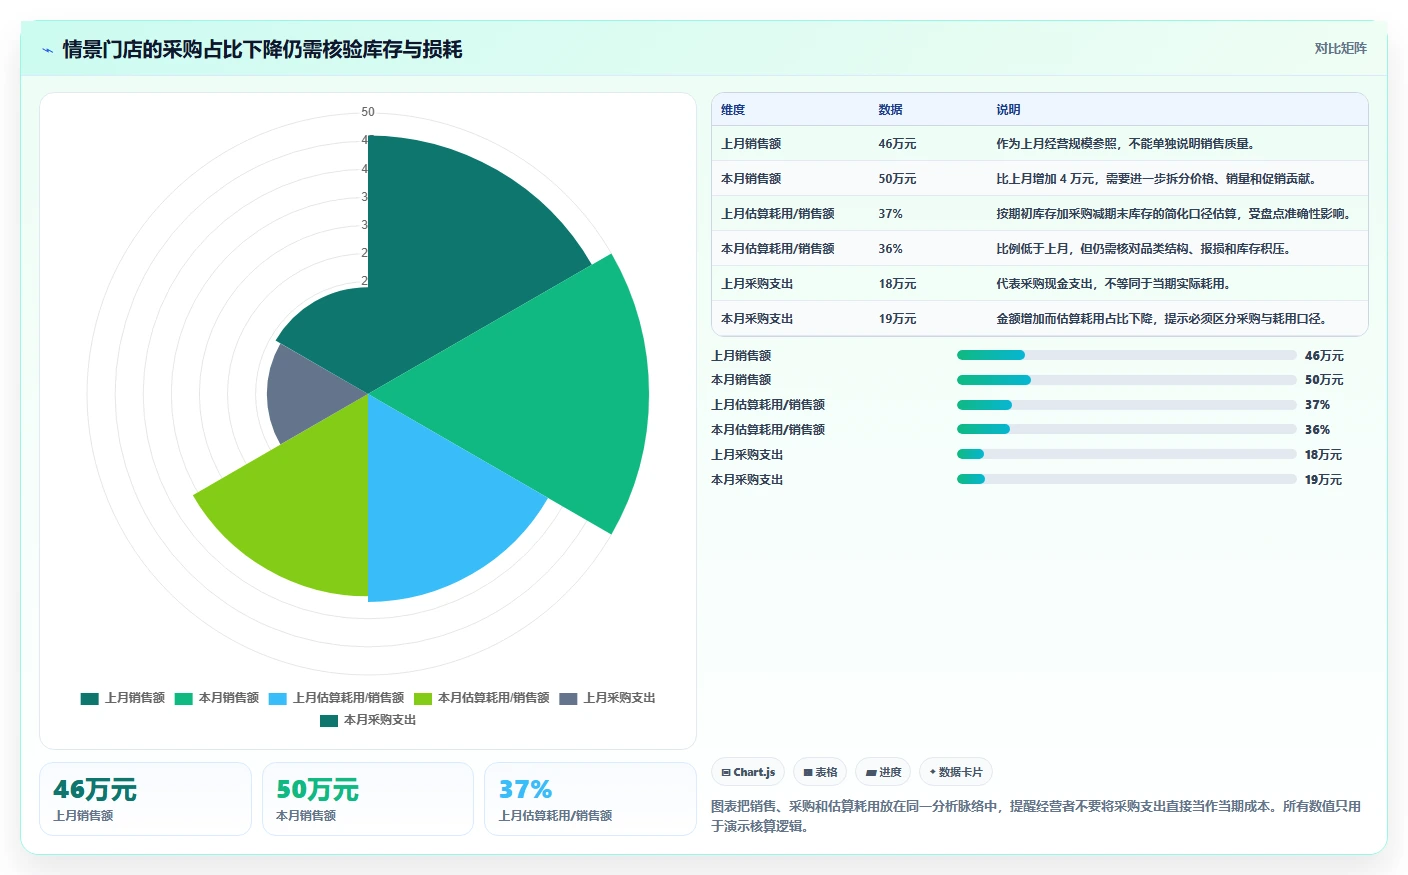Click the 36% cell in the table

coord(890,249)
